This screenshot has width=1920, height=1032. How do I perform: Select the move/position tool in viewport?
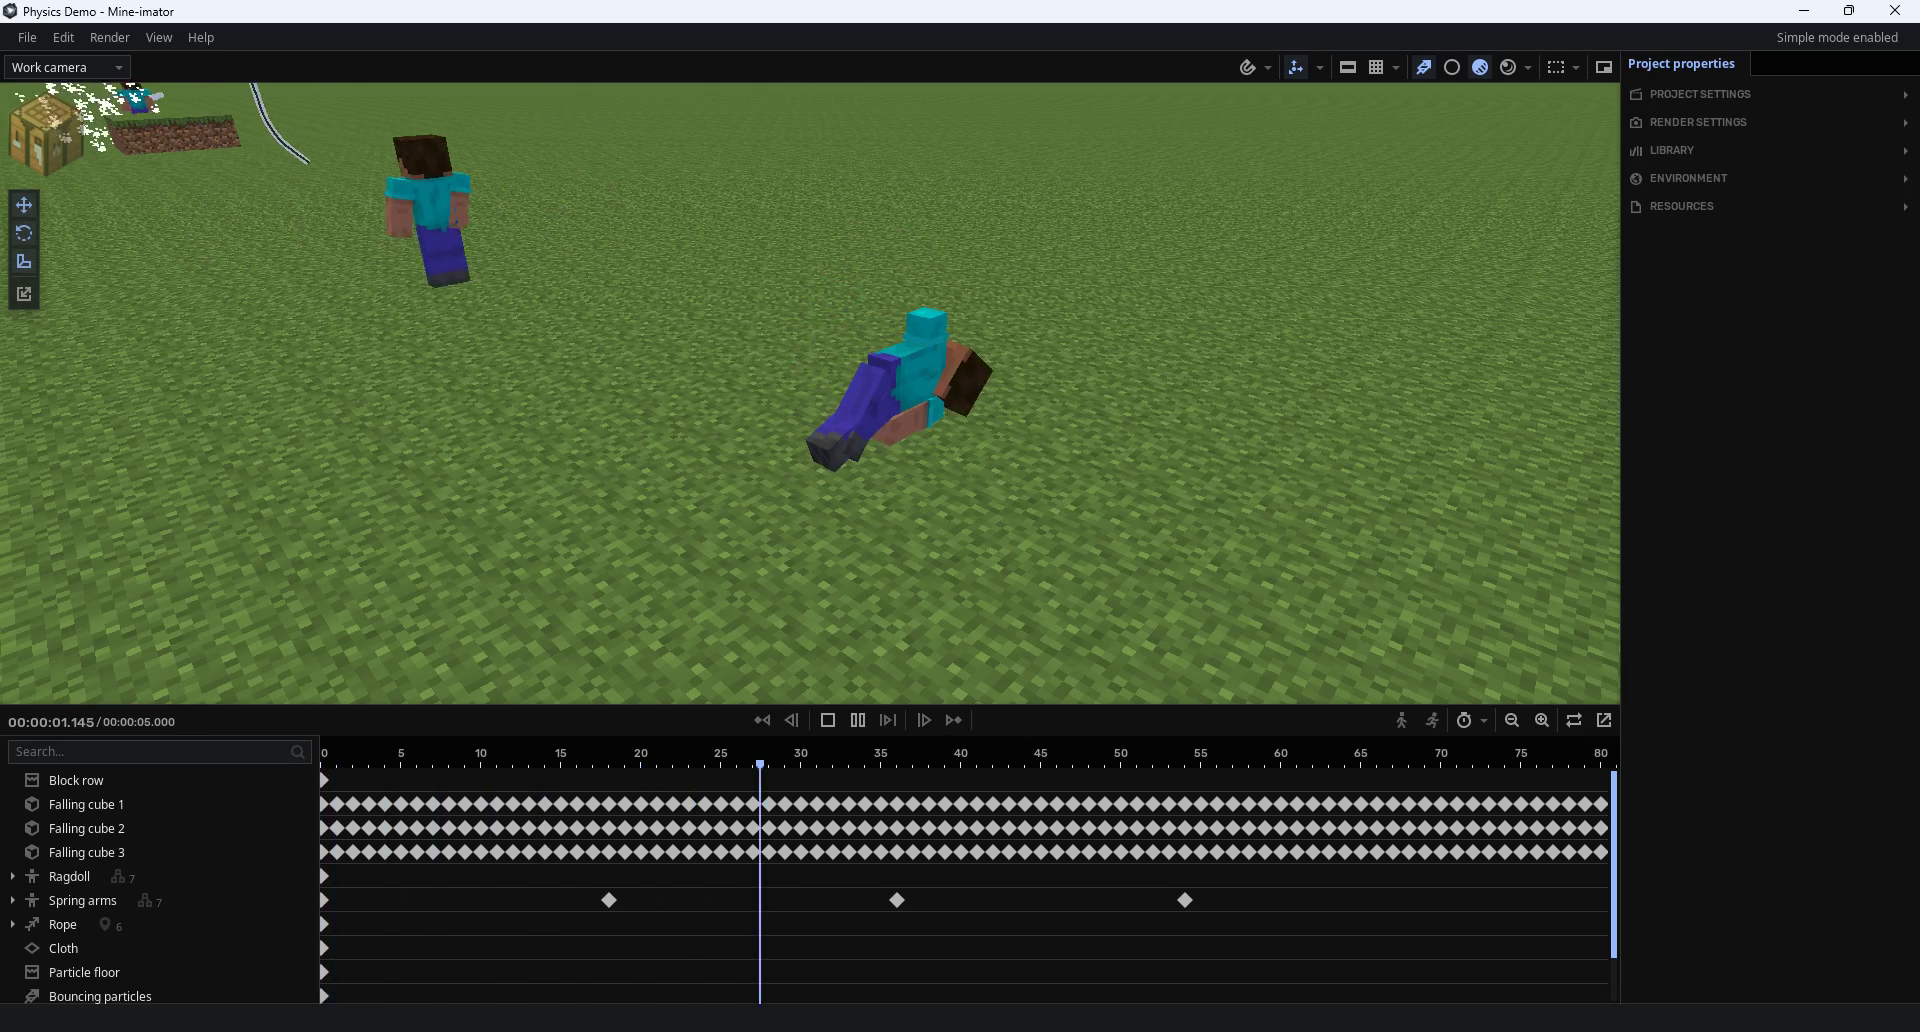(x=24, y=205)
